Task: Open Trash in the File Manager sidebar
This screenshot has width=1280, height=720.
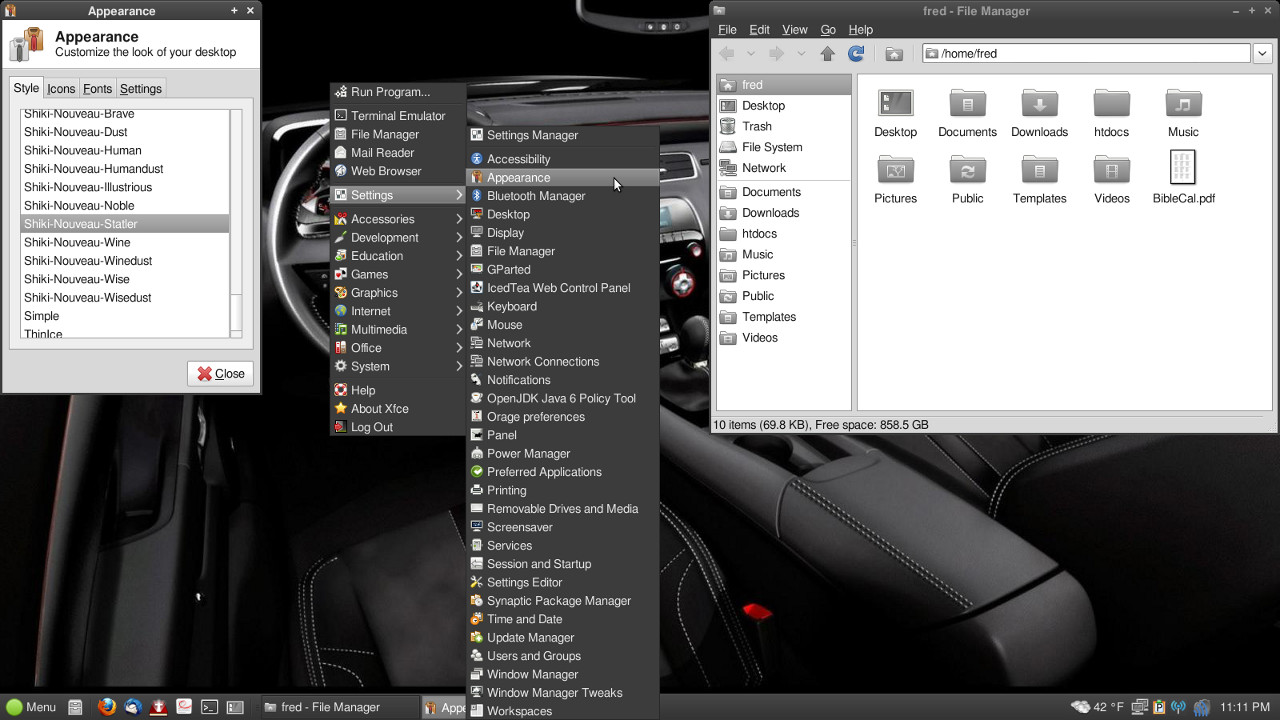Action: coord(784,126)
